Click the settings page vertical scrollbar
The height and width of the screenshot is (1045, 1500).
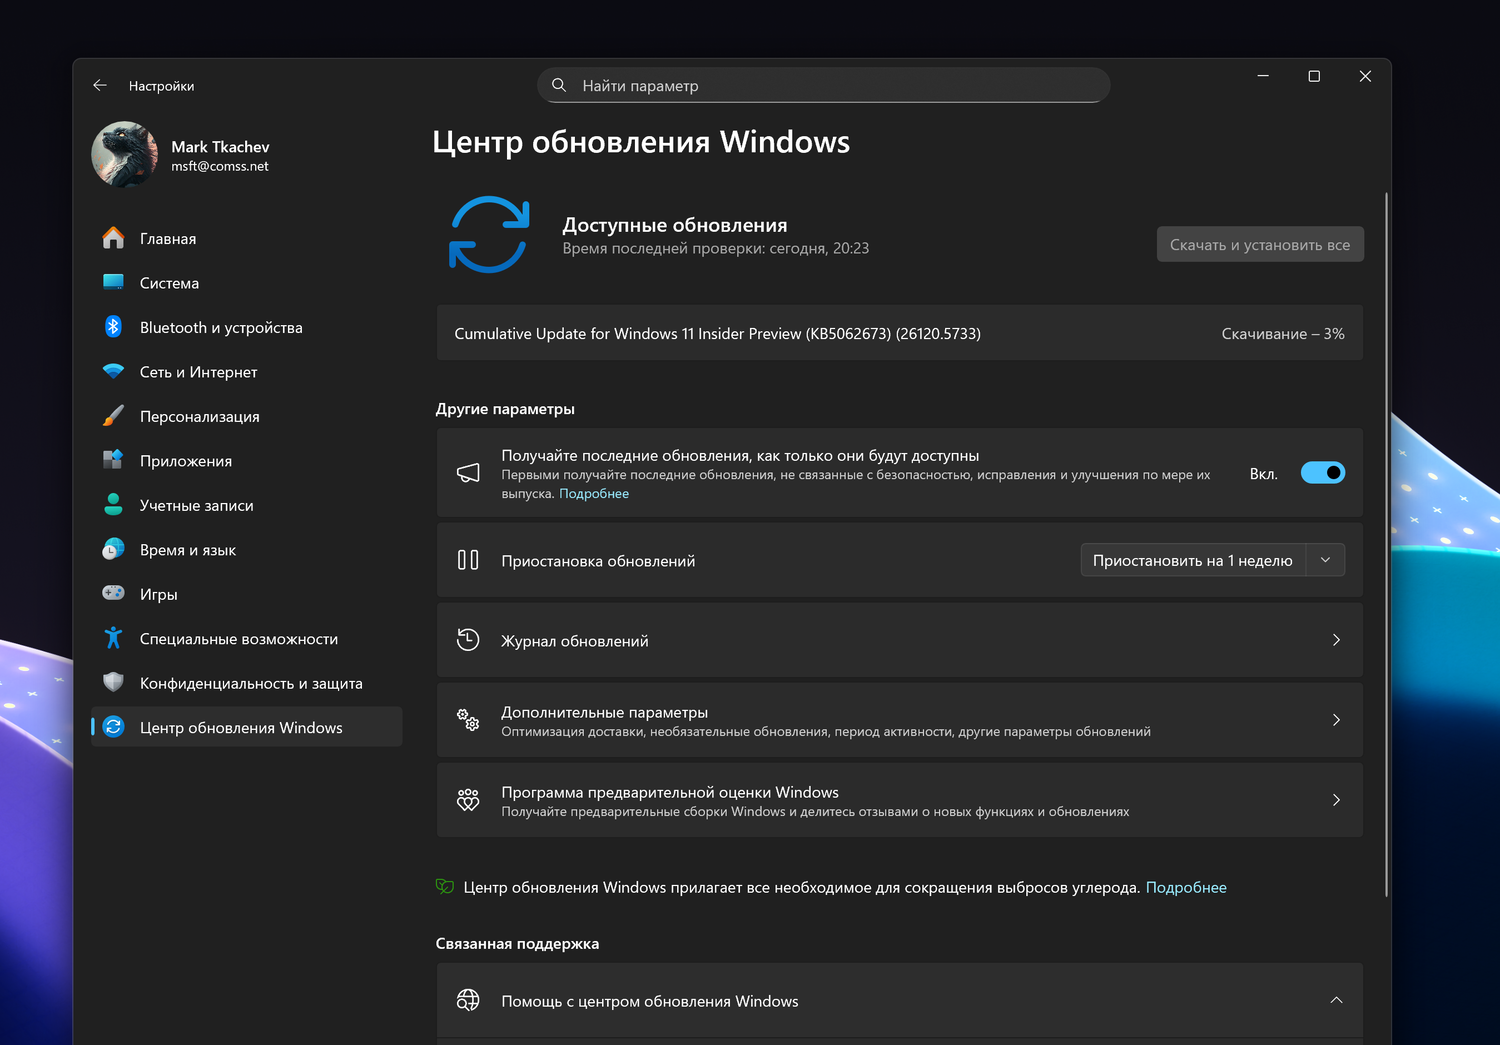[1386, 540]
